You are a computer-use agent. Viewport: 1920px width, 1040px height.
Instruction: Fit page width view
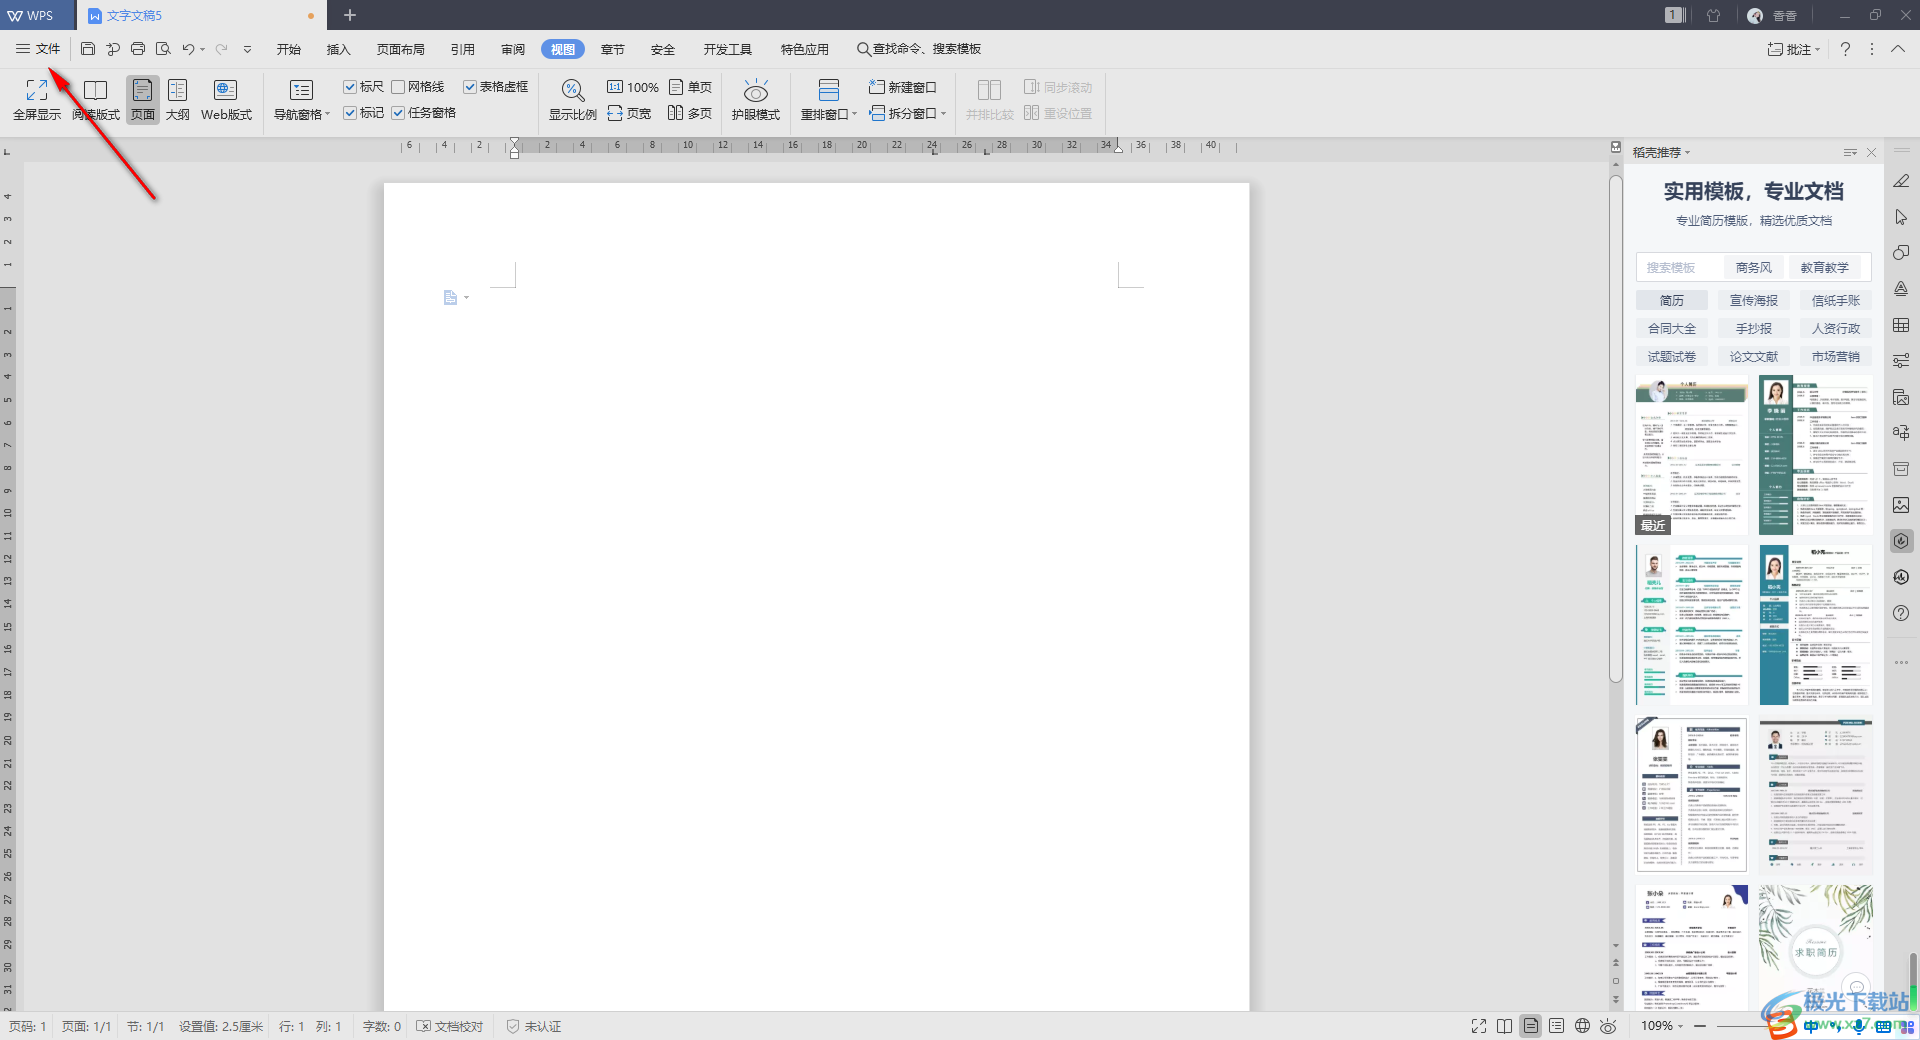pyautogui.click(x=629, y=114)
